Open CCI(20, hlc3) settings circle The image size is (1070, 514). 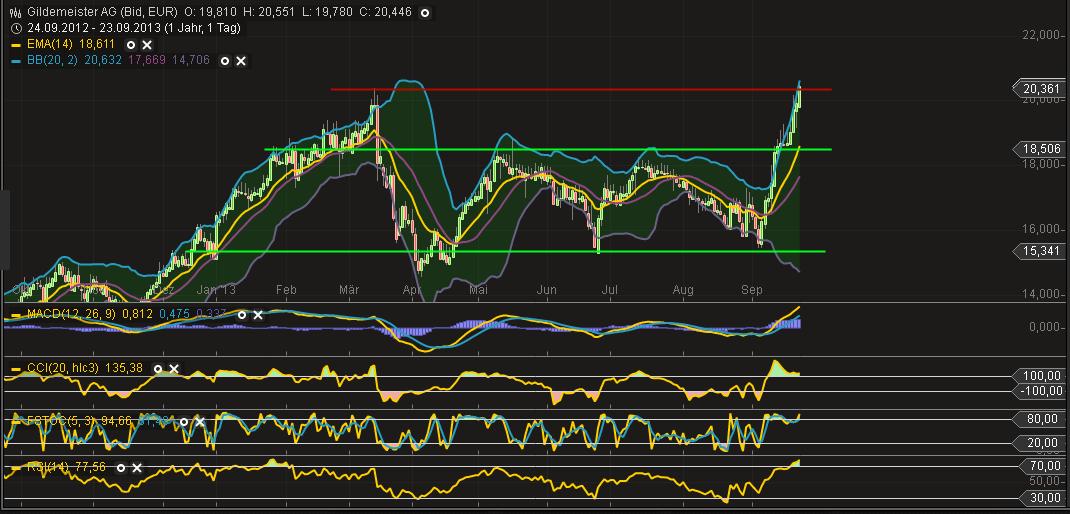(x=157, y=368)
